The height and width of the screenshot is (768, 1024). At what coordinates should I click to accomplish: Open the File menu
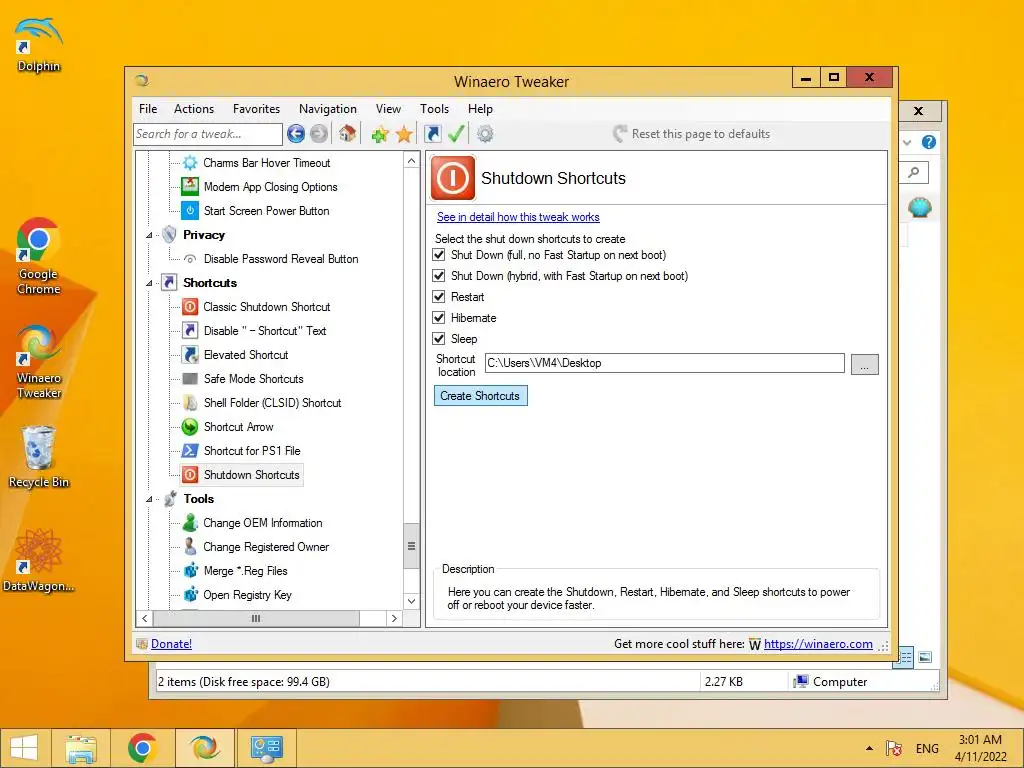tap(148, 109)
